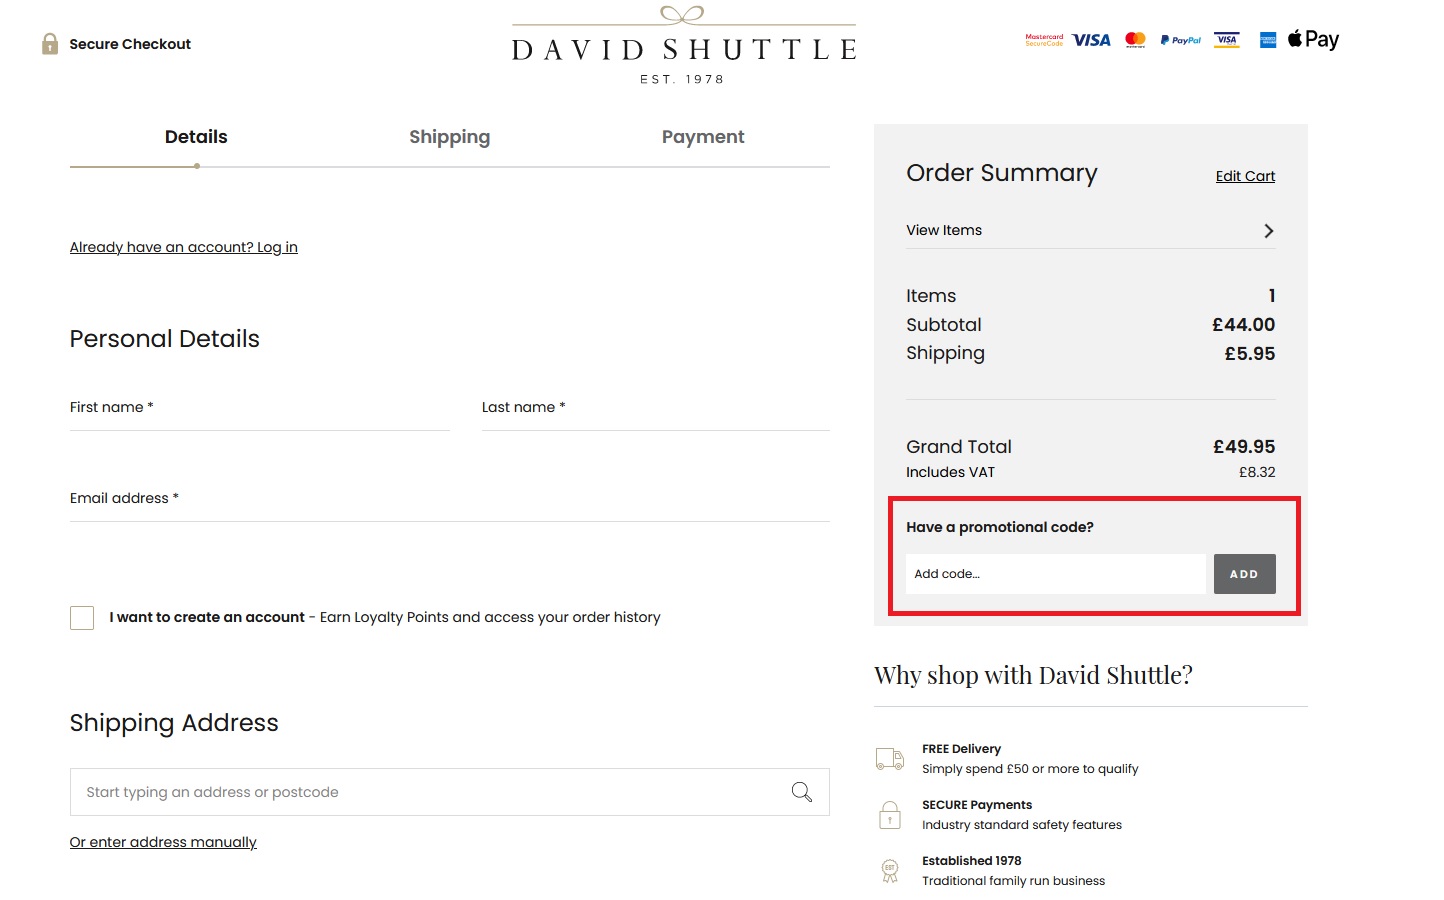Click the address search magnifier icon
This screenshot has height=900, width=1444.
click(x=802, y=792)
